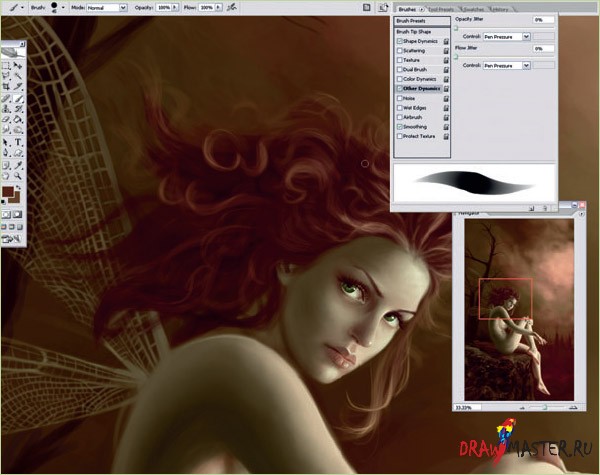Enable the Airbrush checkbox in Brushes panel

pyautogui.click(x=399, y=117)
